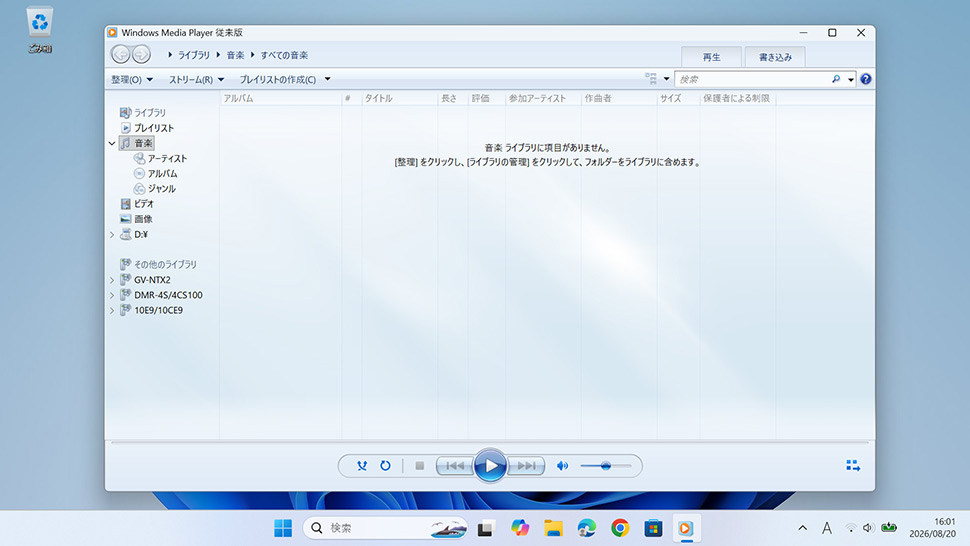Screen dimensions: 970x546
Task: Sort by the 長さ column header
Action: click(x=453, y=98)
